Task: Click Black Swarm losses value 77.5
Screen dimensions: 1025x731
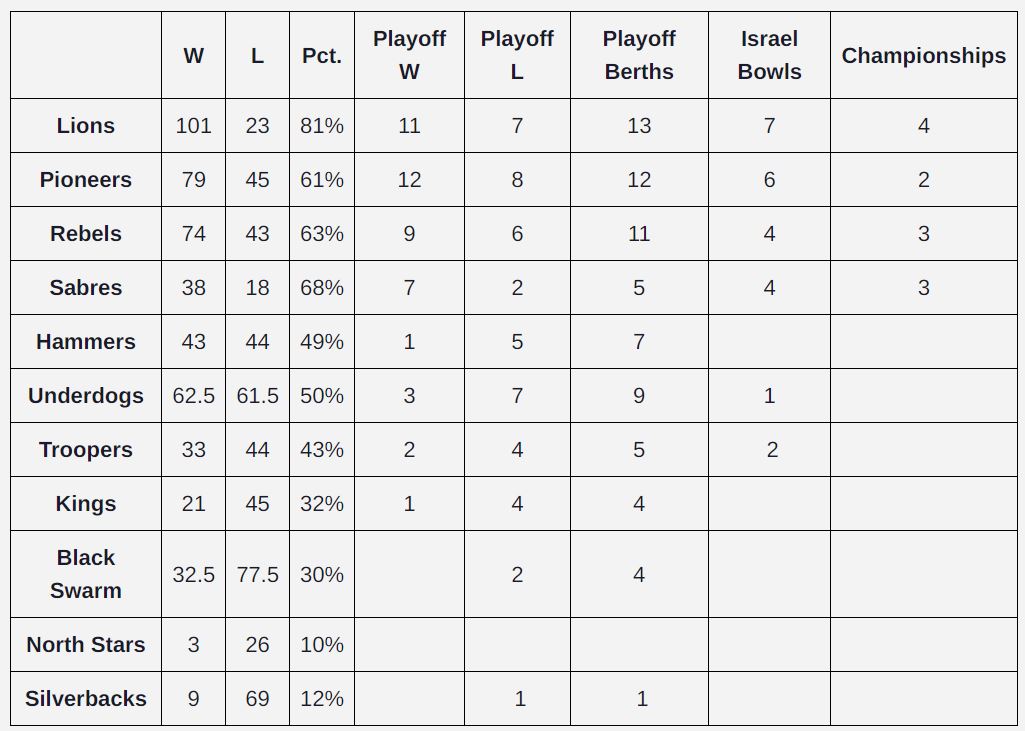Action: pos(258,574)
